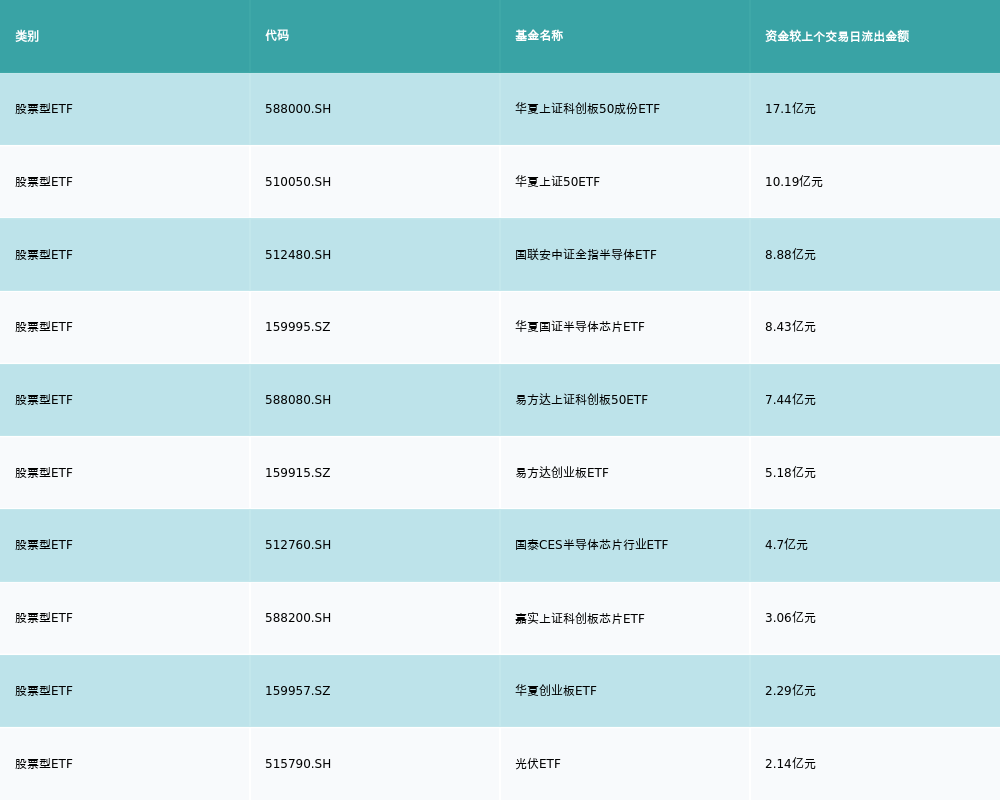Click fund code 510050.SH

[298, 182]
